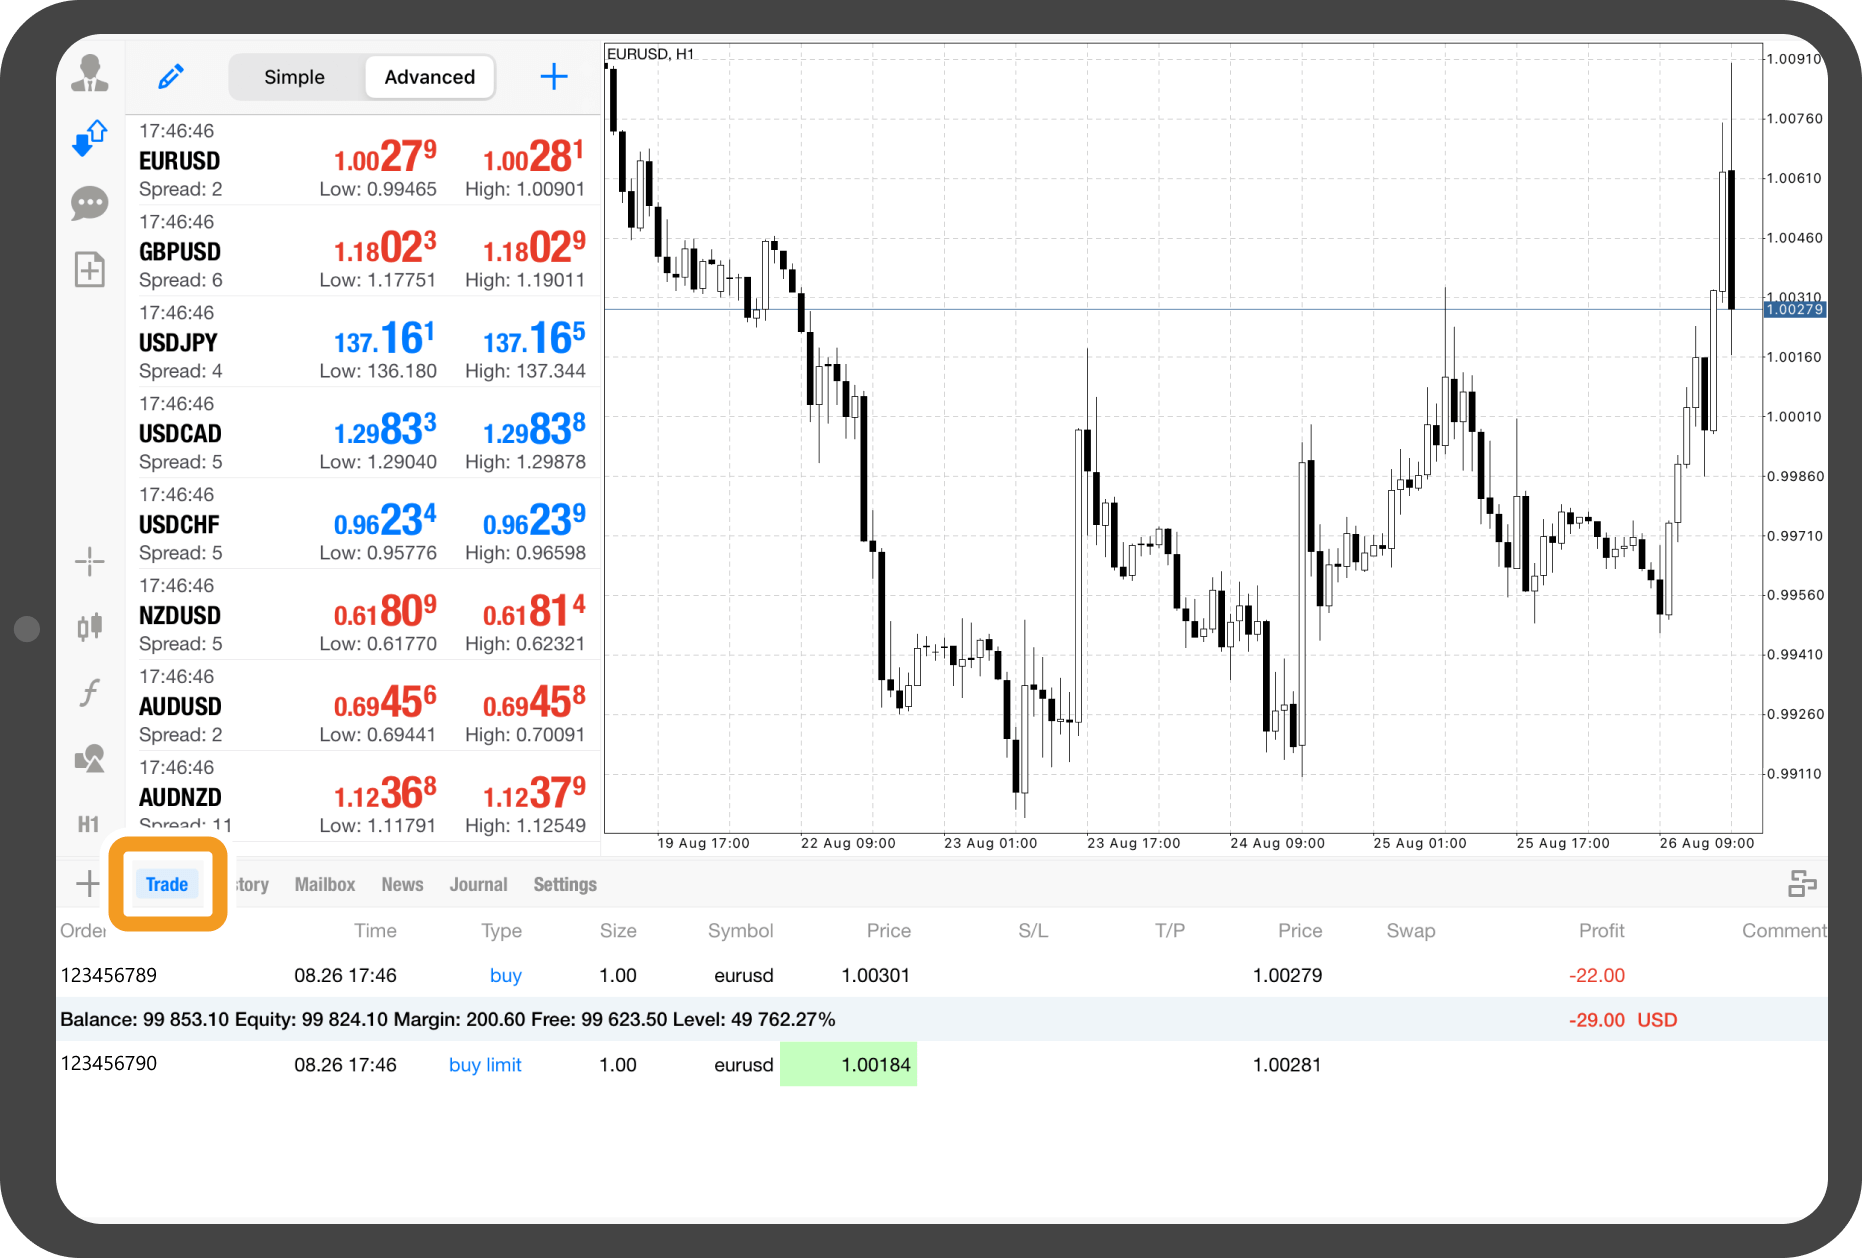Open the accounts profile icon
The image size is (1862, 1258).
[90, 74]
